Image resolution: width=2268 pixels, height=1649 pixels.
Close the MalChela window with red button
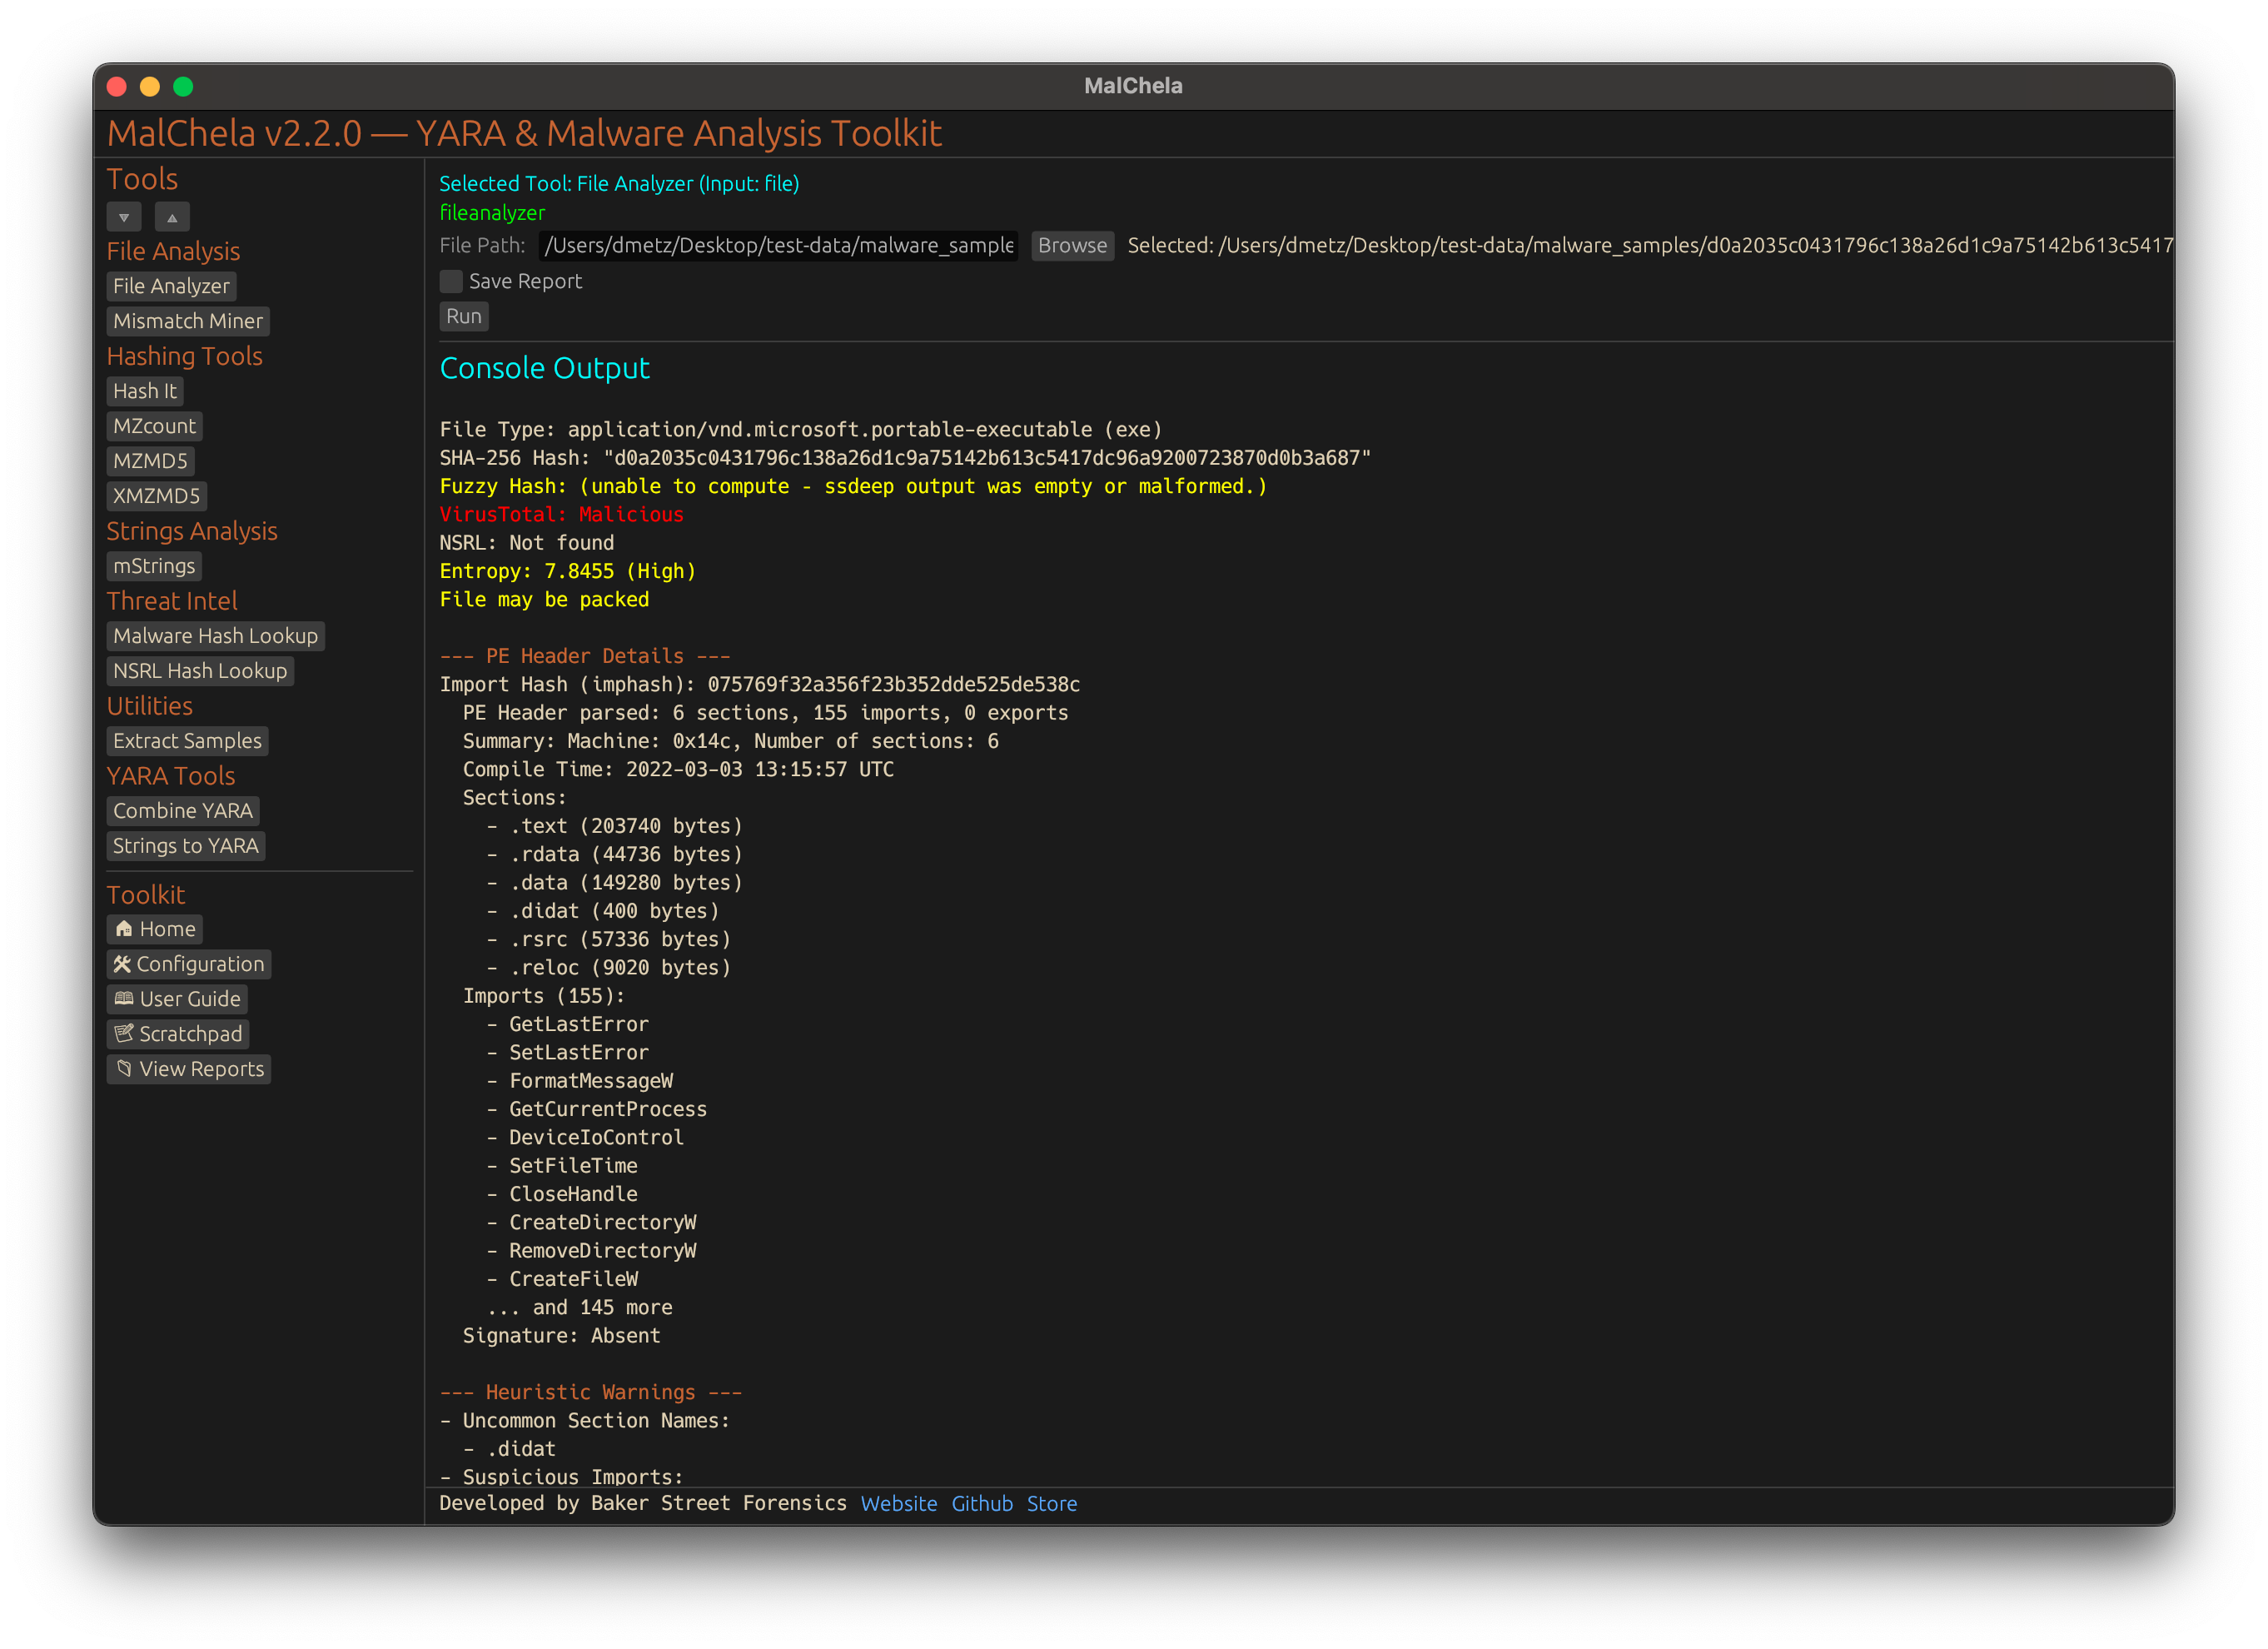click(x=117, y=86)
